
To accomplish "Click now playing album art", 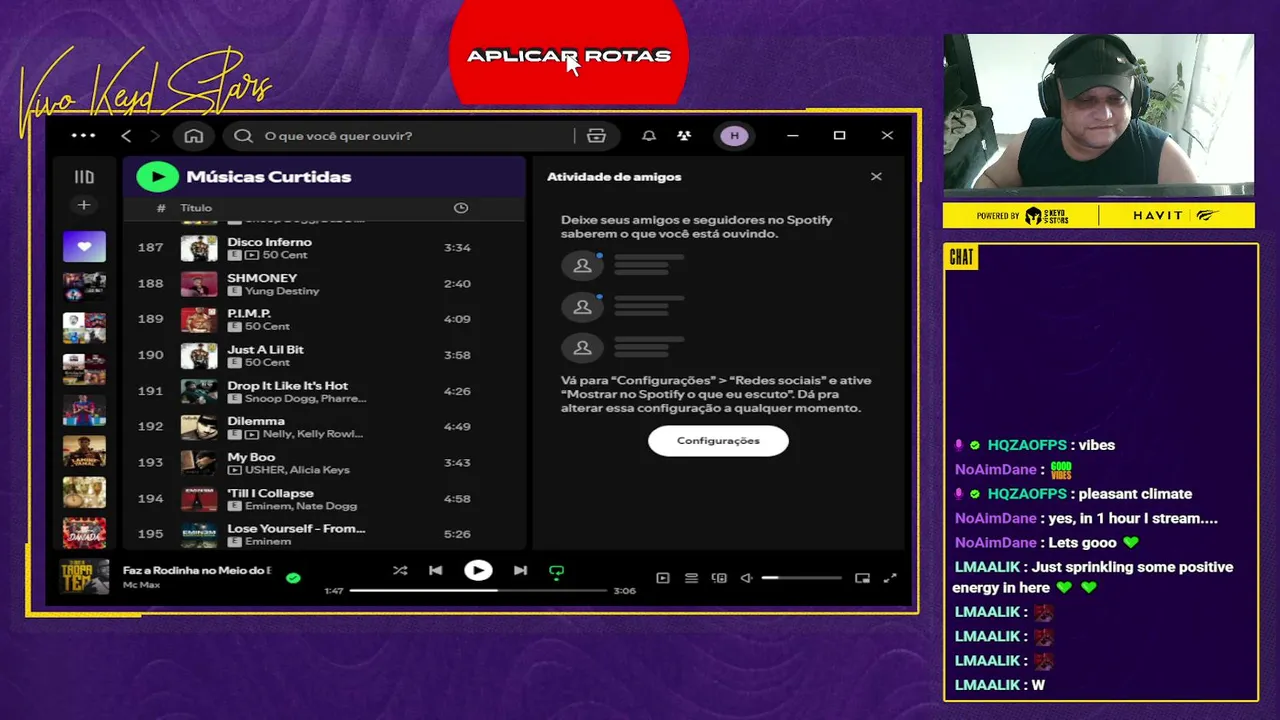I will pyautogui.click(x=84, y=576).
